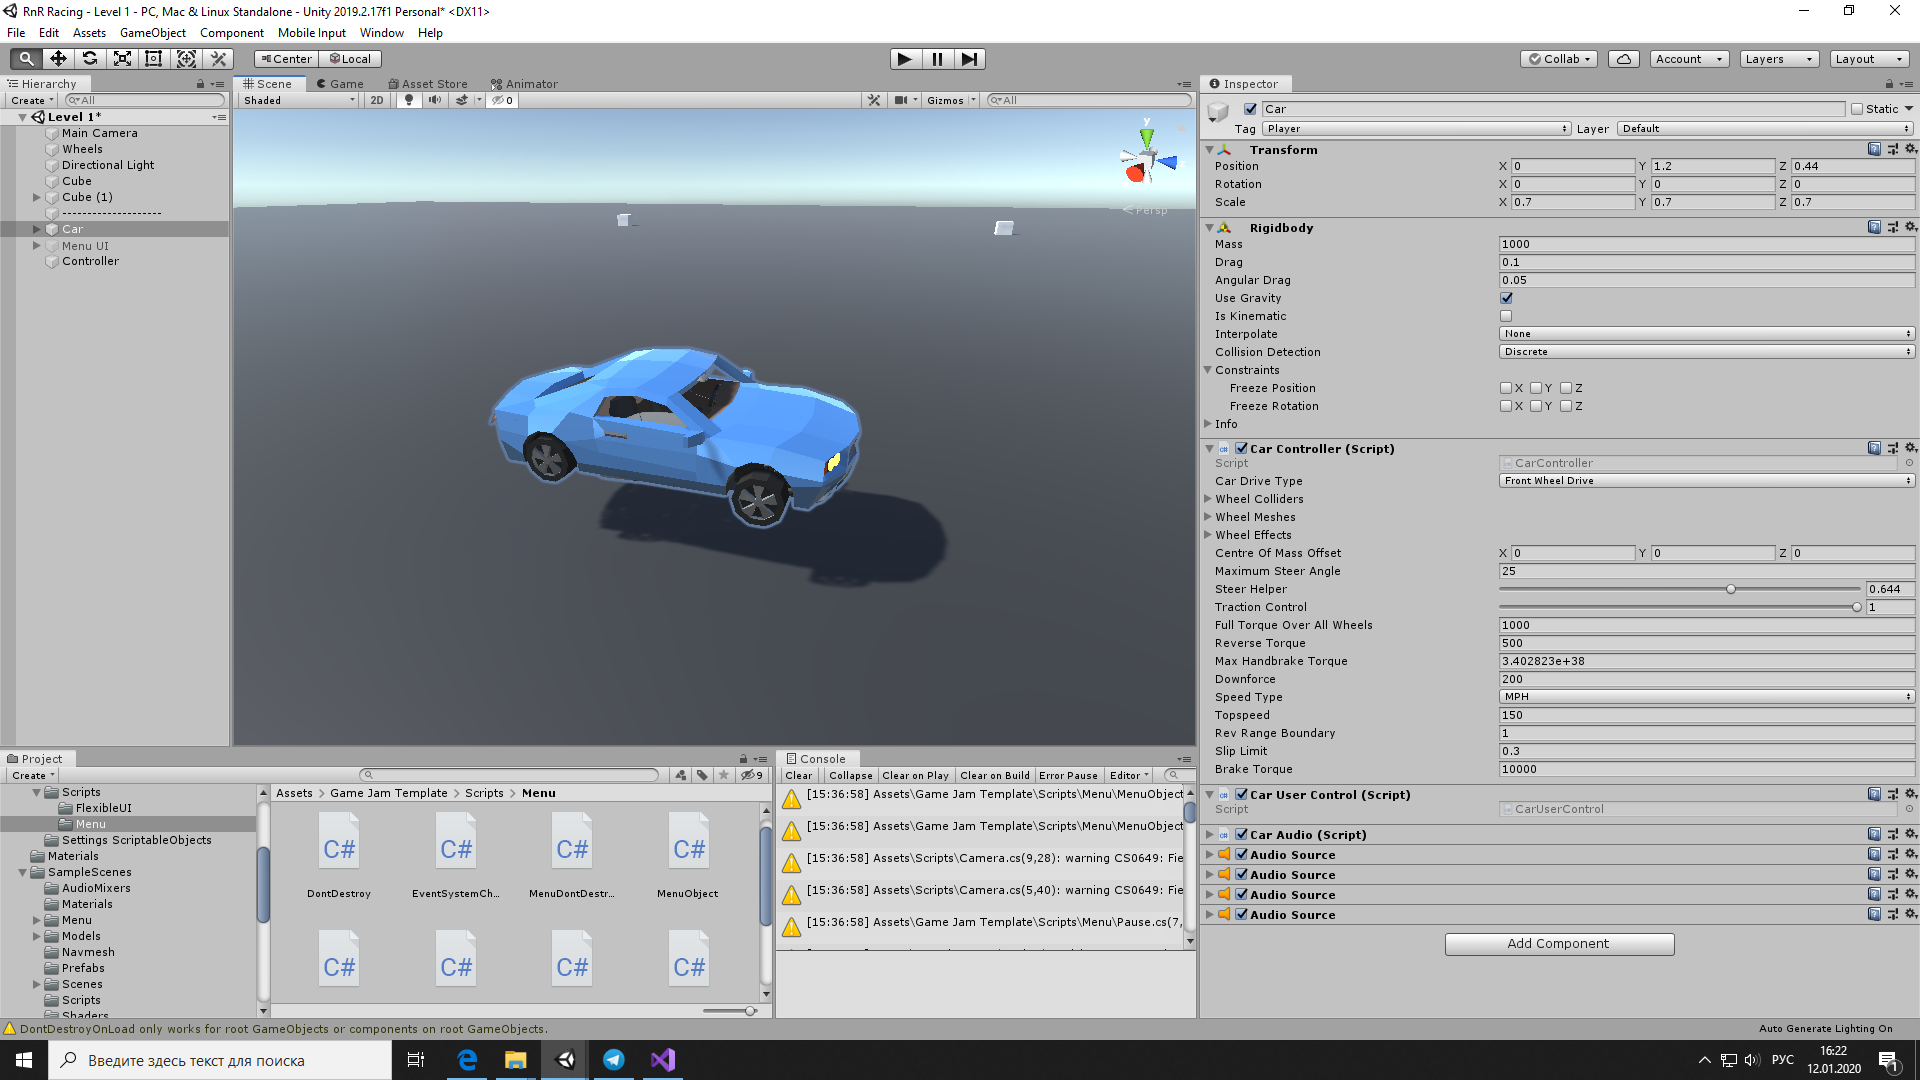
Task: Toggle scene lighting bulb icon
Action: click(409, 100)
